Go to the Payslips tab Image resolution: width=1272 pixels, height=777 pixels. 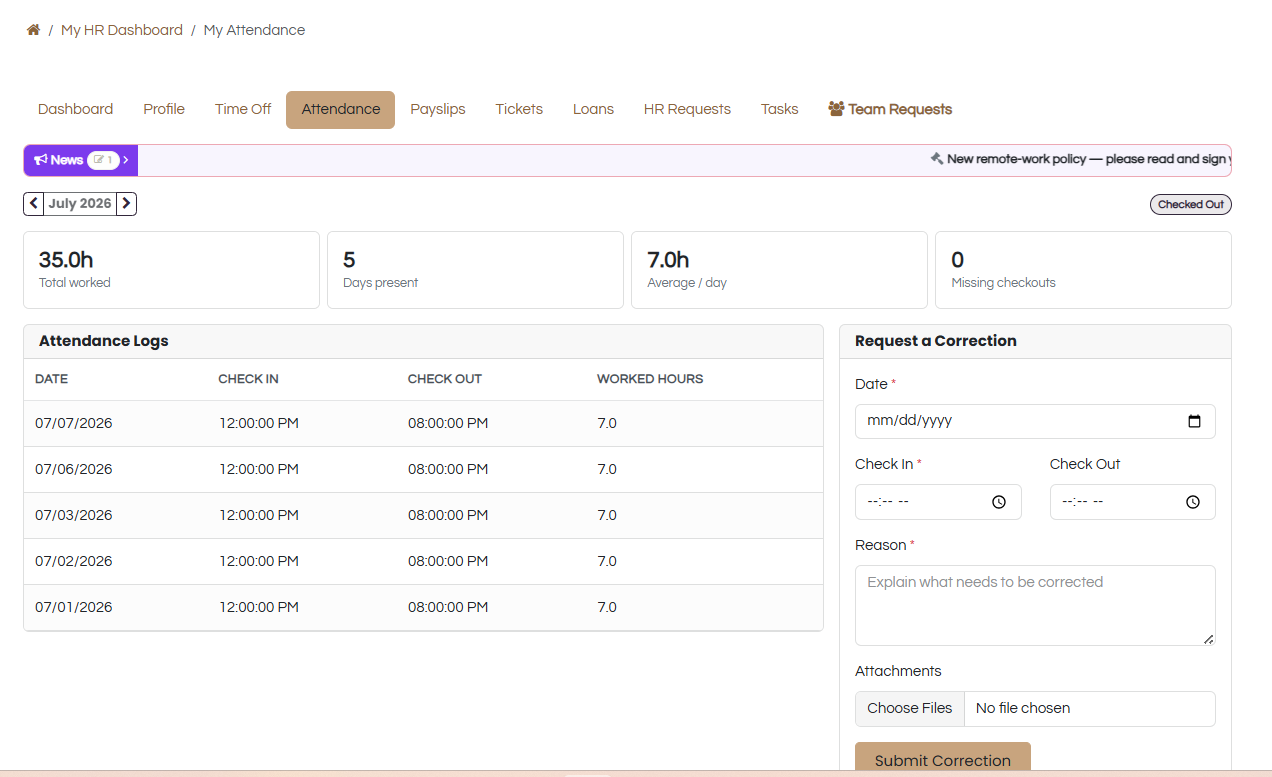438,110
